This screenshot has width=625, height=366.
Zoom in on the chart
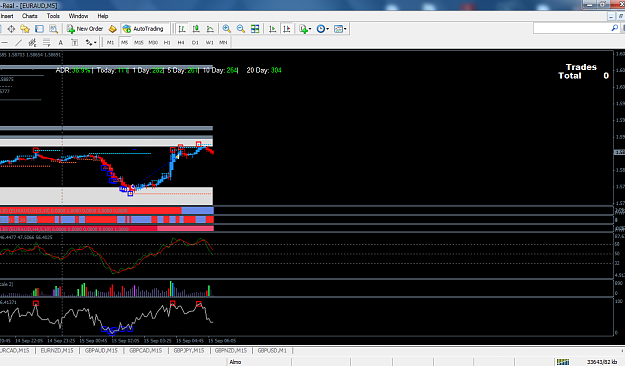coord(226,29)
